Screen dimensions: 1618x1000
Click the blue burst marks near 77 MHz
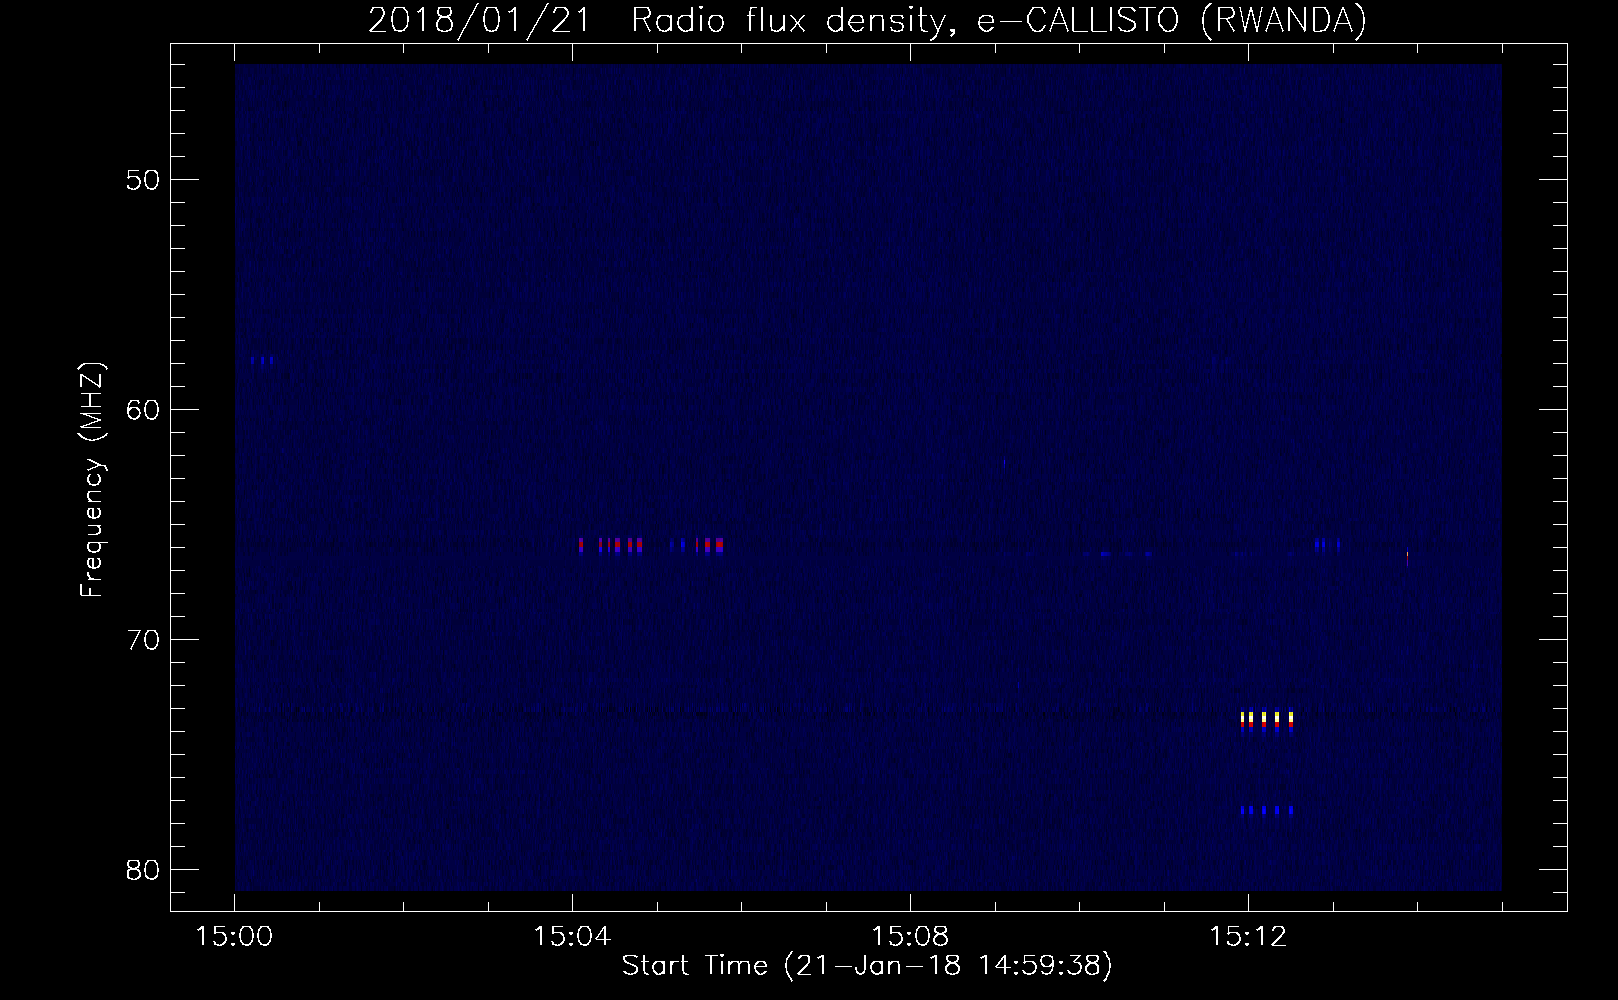point(1267,810)
